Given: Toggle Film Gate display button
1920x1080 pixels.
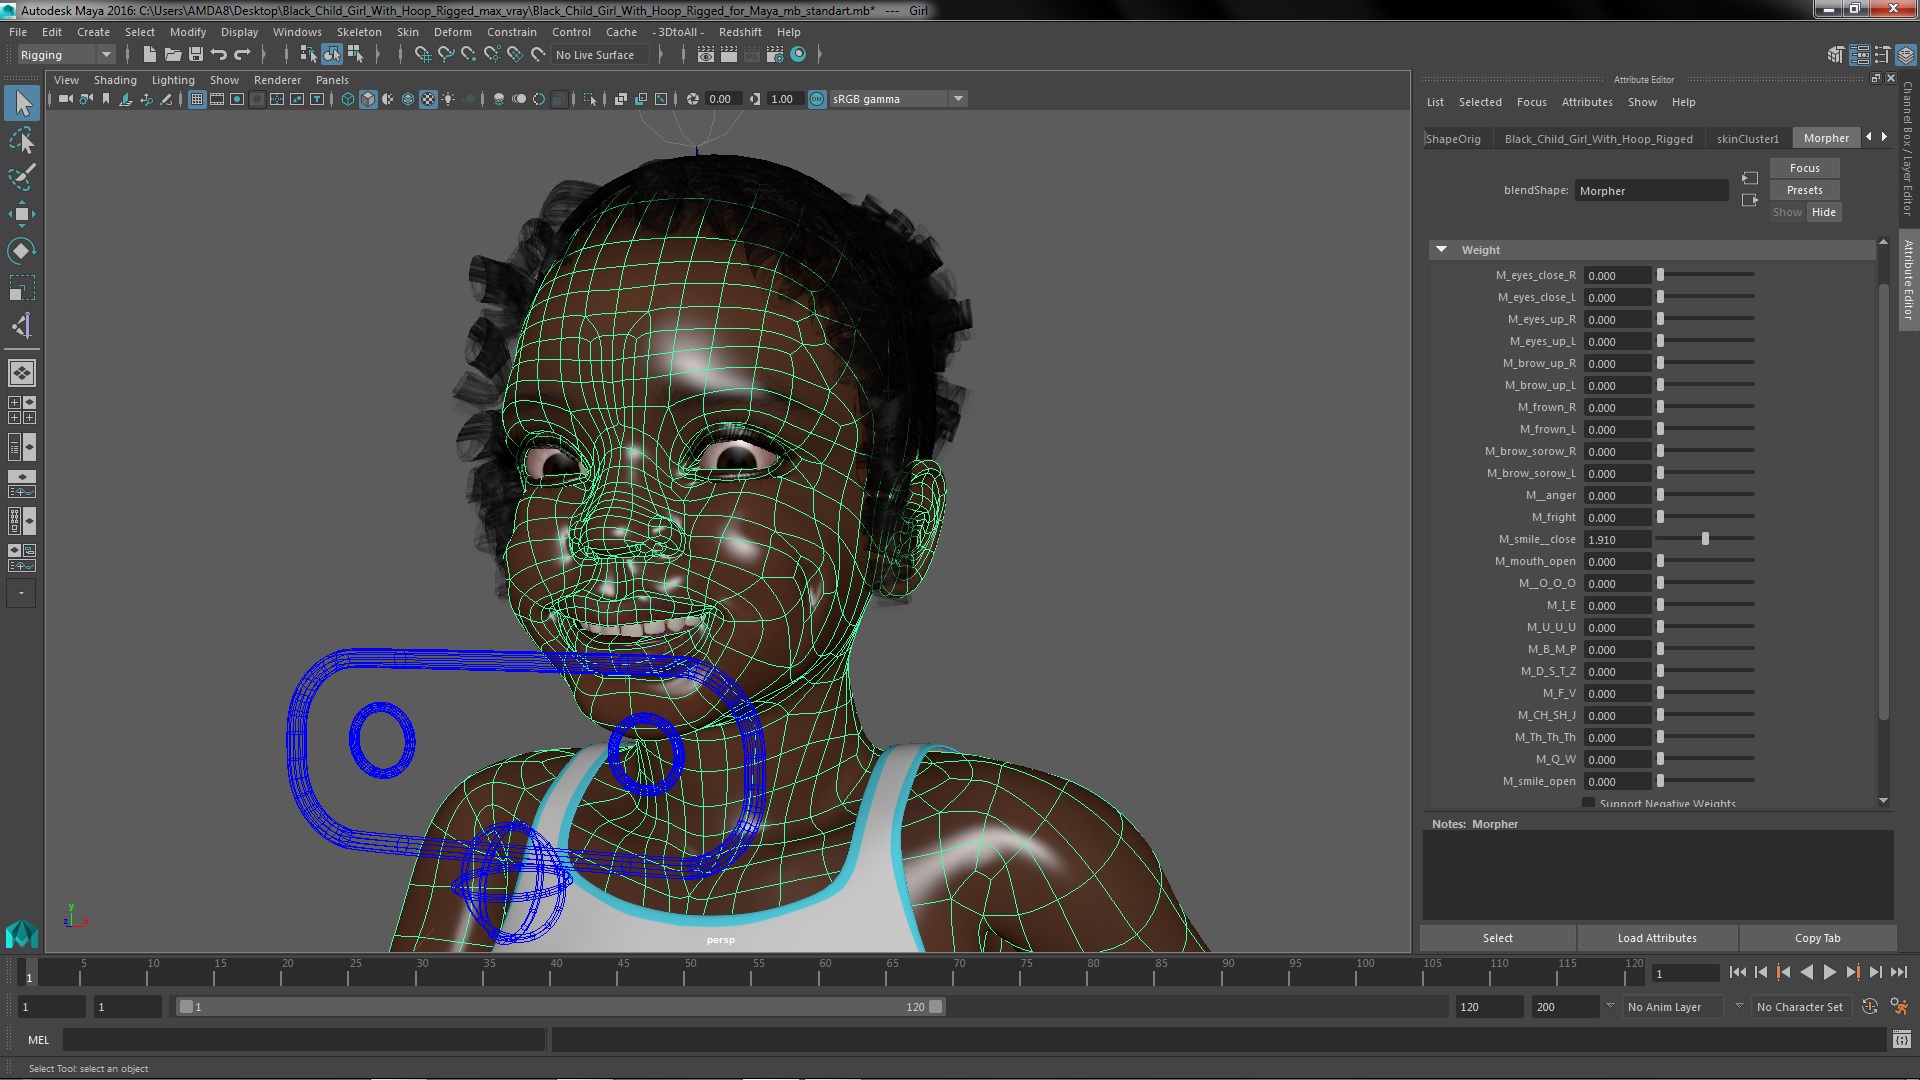Looking at the screenshot, I should click(217, 99).
